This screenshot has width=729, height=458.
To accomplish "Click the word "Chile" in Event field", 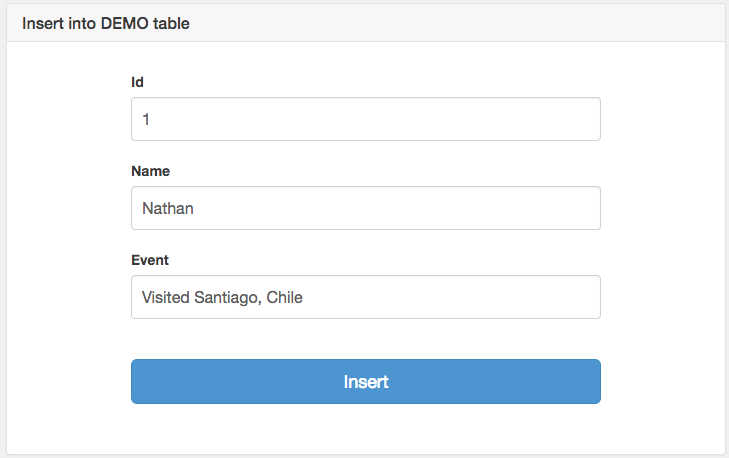I will coord(284,297).
